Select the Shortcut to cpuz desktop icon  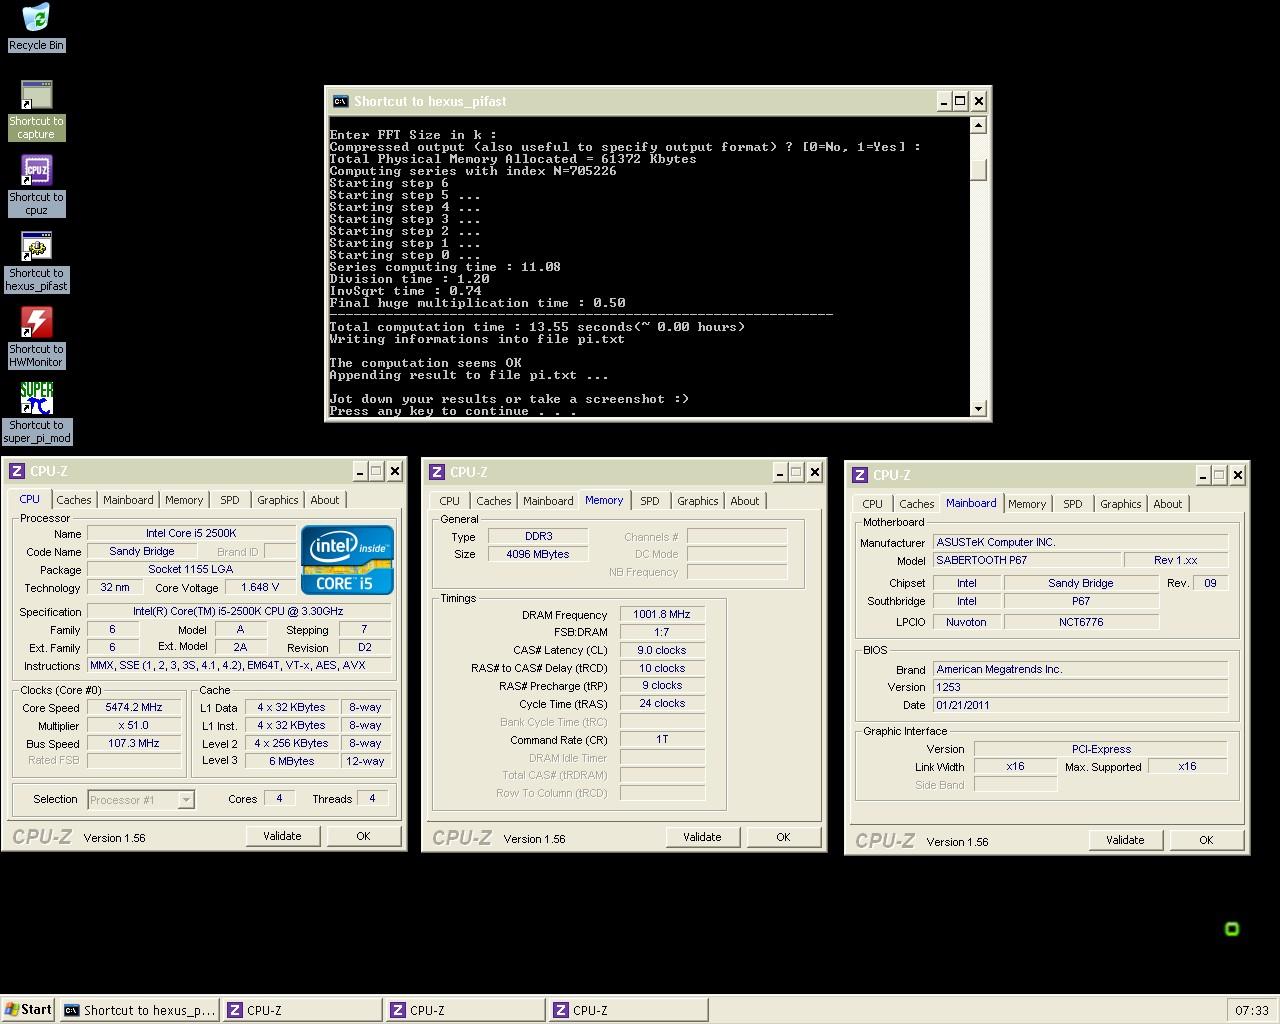click(36, 186)
